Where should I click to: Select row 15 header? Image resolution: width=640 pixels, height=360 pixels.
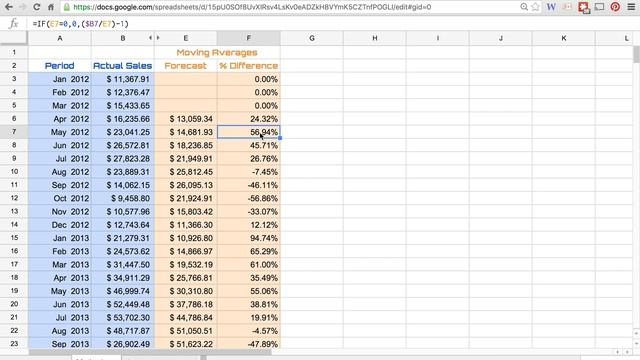coord(14,238)
